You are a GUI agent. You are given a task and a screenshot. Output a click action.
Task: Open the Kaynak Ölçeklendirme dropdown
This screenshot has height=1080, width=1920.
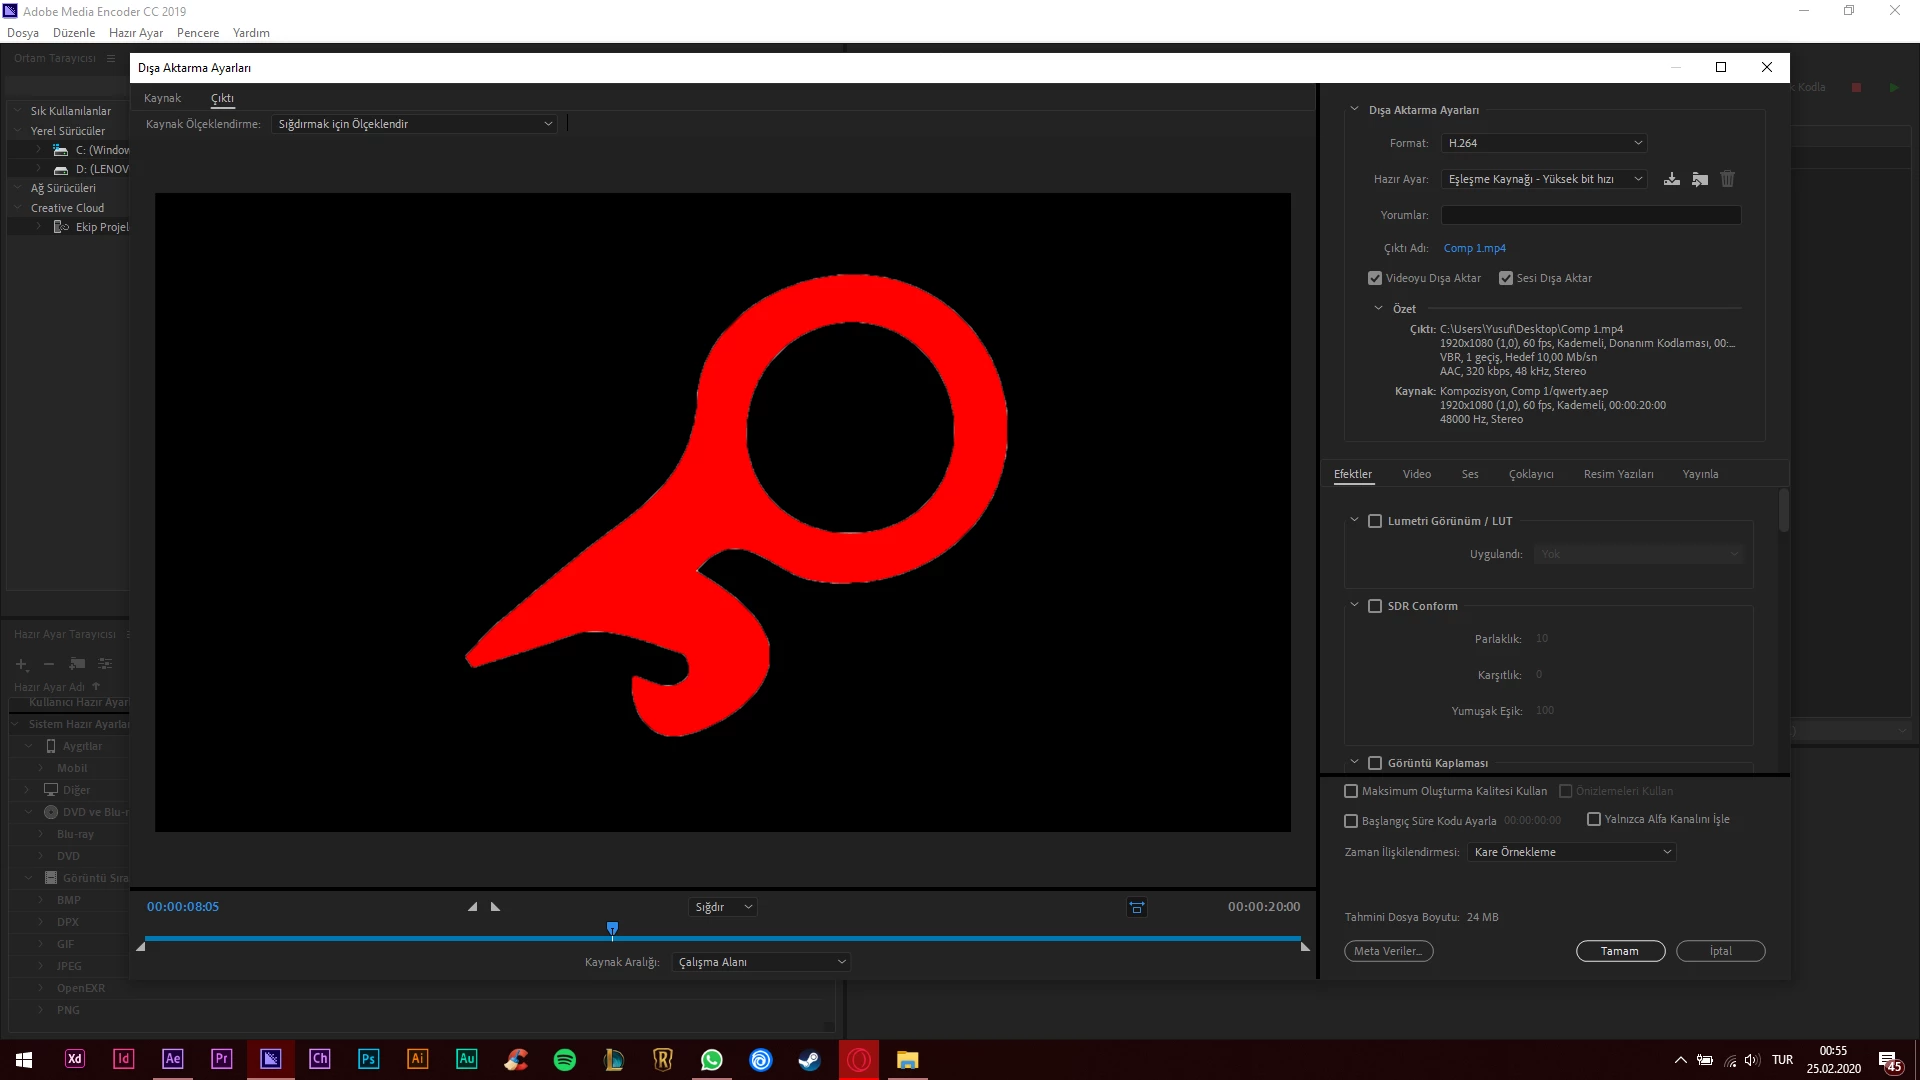click(x=414, y=124)
